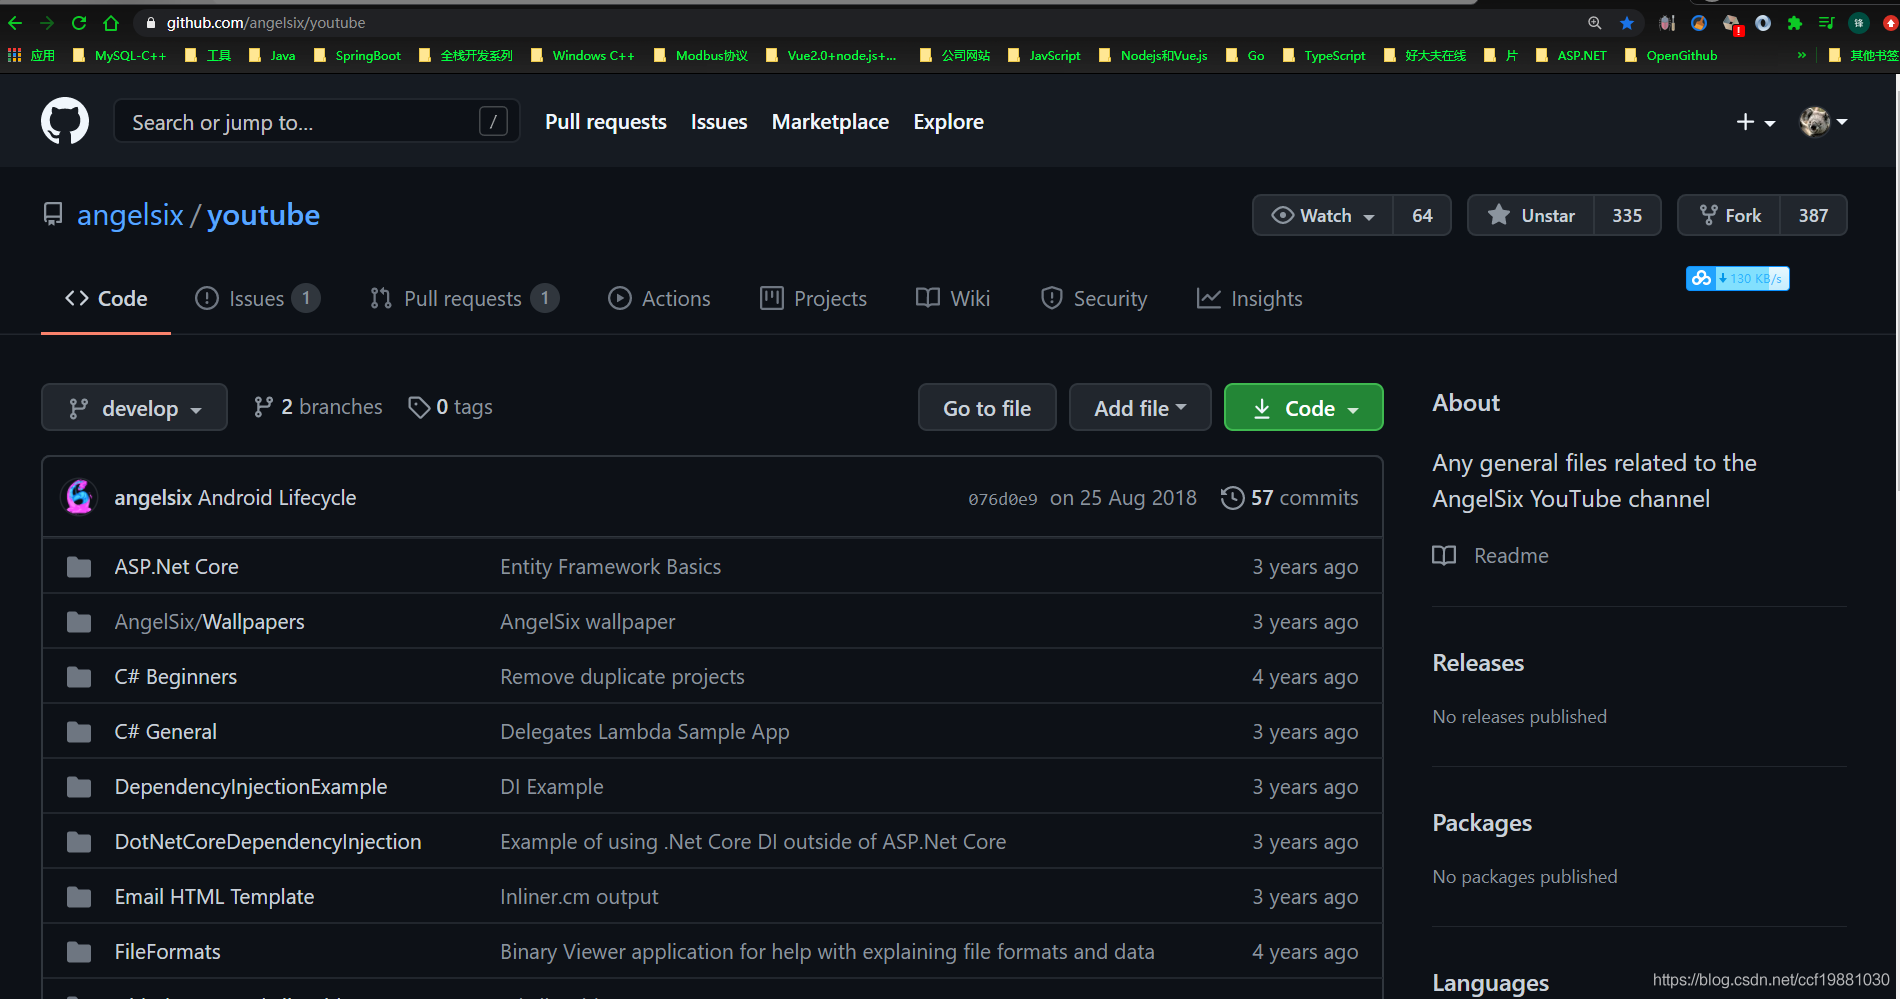This screenshot has height=999, width=1900.
Task: Open the angelsix owner profile link
Action: tap(130, 215)
